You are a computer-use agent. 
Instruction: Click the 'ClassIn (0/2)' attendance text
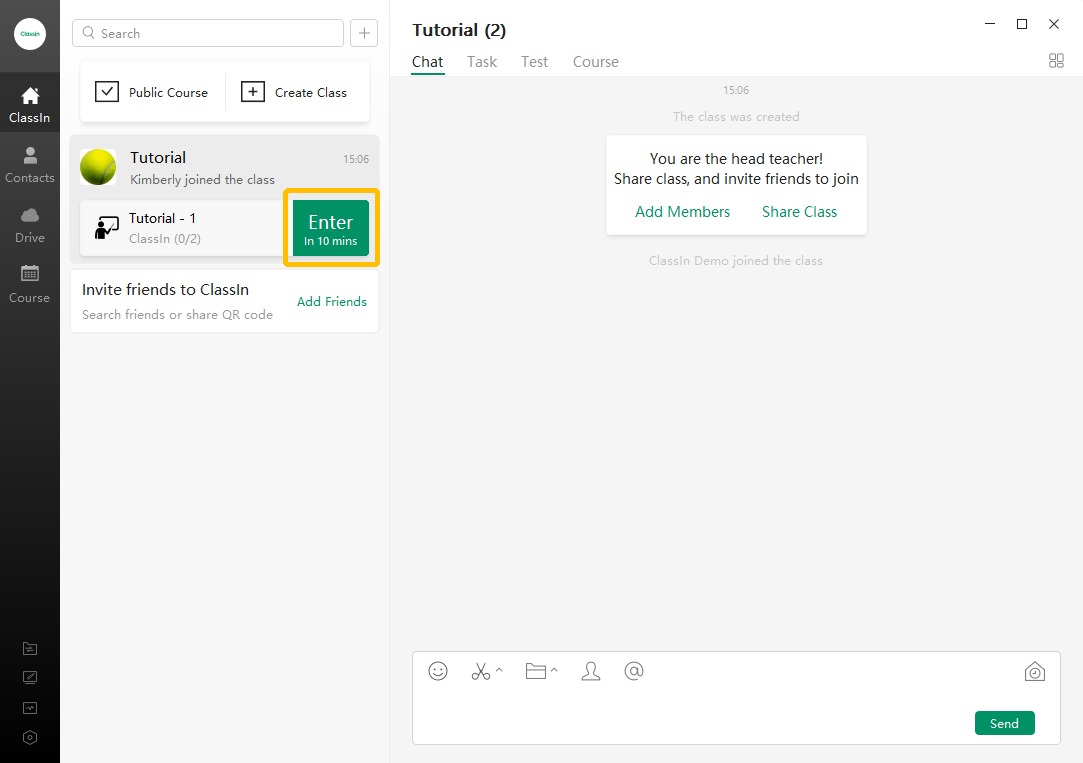(x=165, y=239)
